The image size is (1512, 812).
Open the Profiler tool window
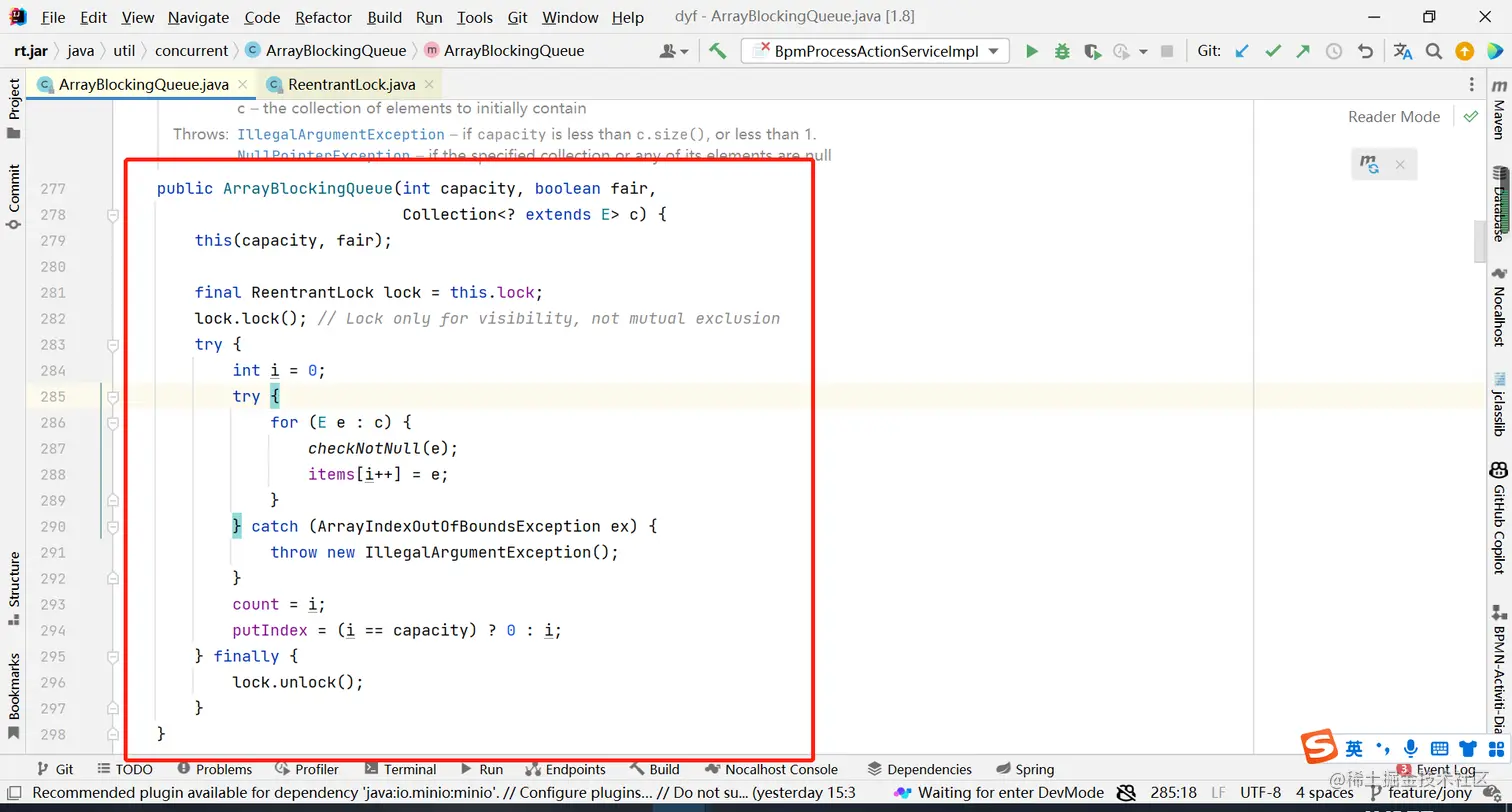coord(307,769)
